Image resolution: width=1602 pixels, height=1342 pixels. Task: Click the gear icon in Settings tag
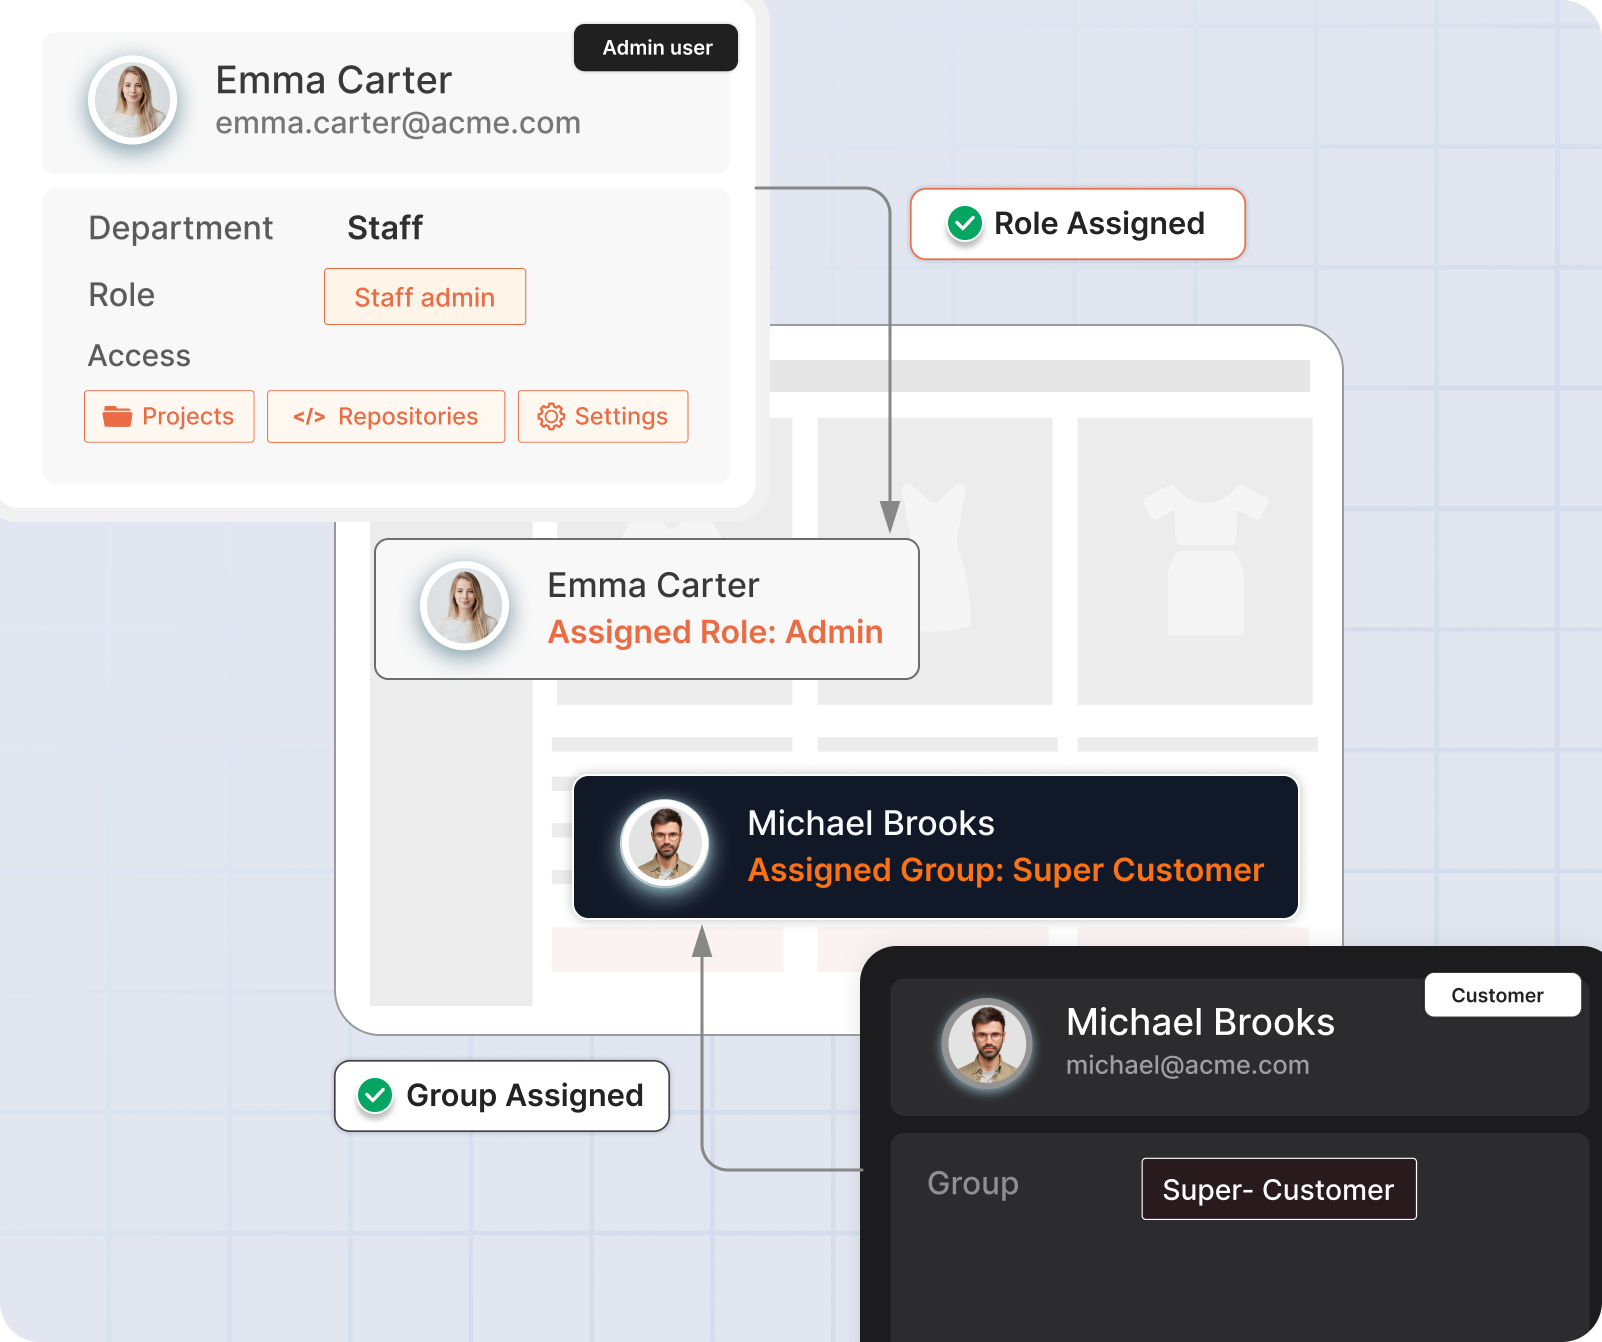point(551,416)
